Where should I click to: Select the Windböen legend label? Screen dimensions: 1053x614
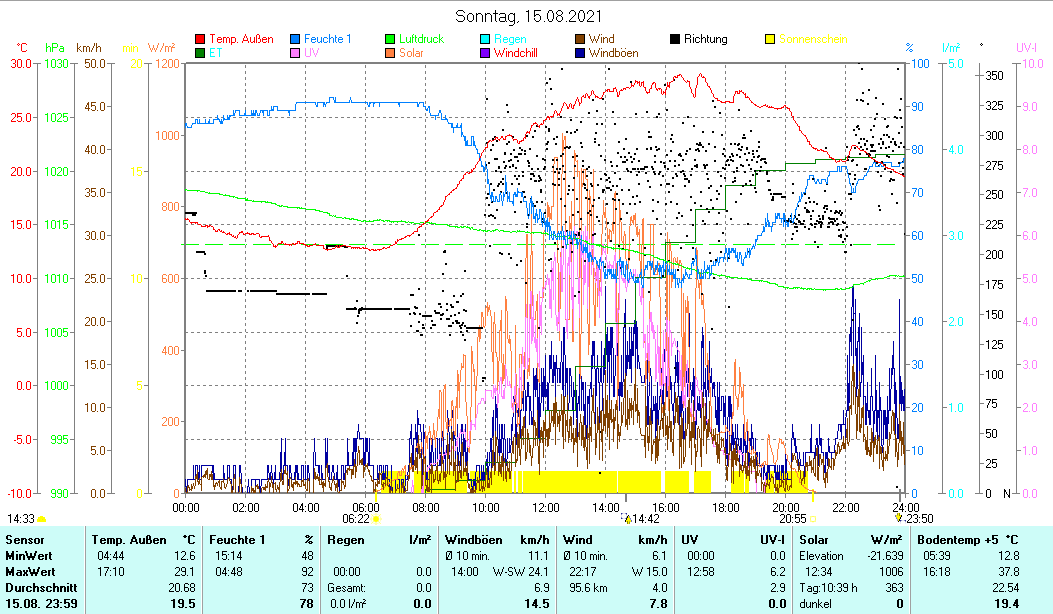pos(613,54)
